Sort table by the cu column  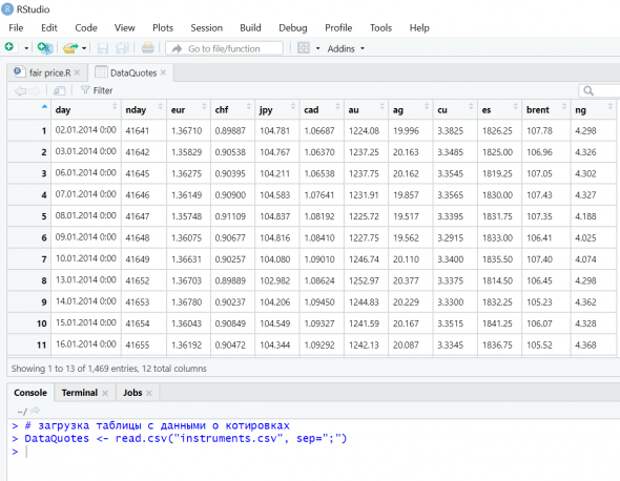(455, 110)
